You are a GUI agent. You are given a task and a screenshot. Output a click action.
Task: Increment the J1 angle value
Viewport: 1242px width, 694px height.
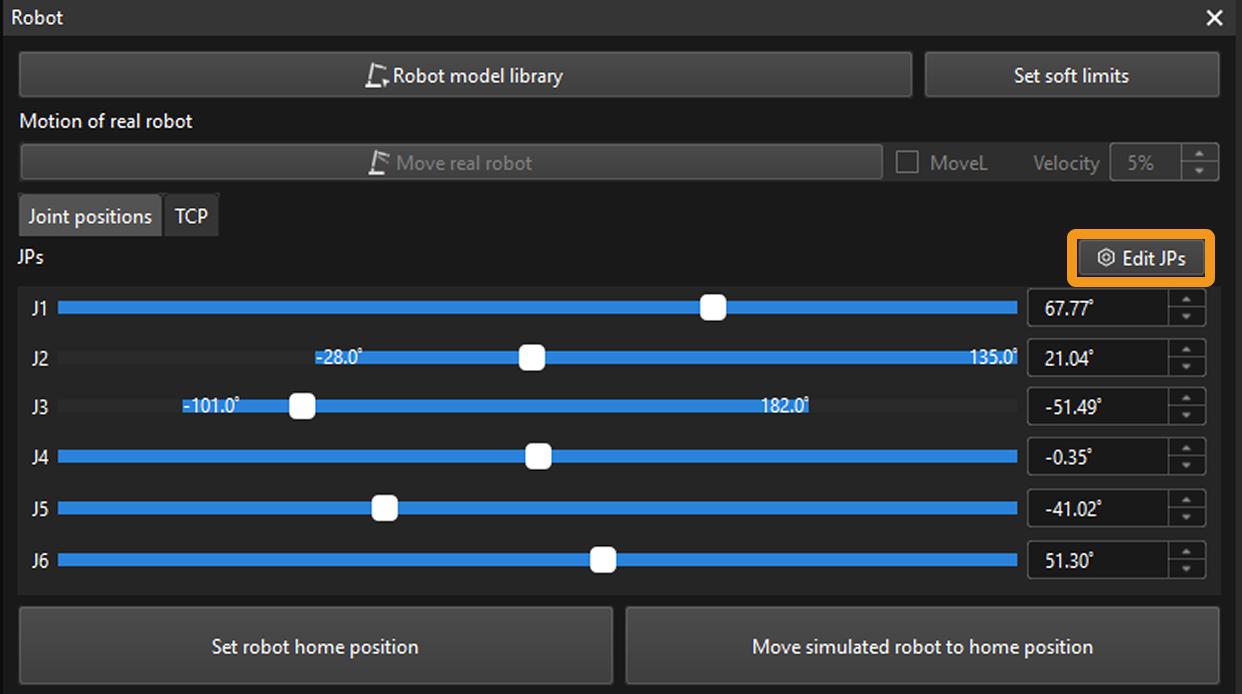pyautogui.click(x=1186, y=300)
